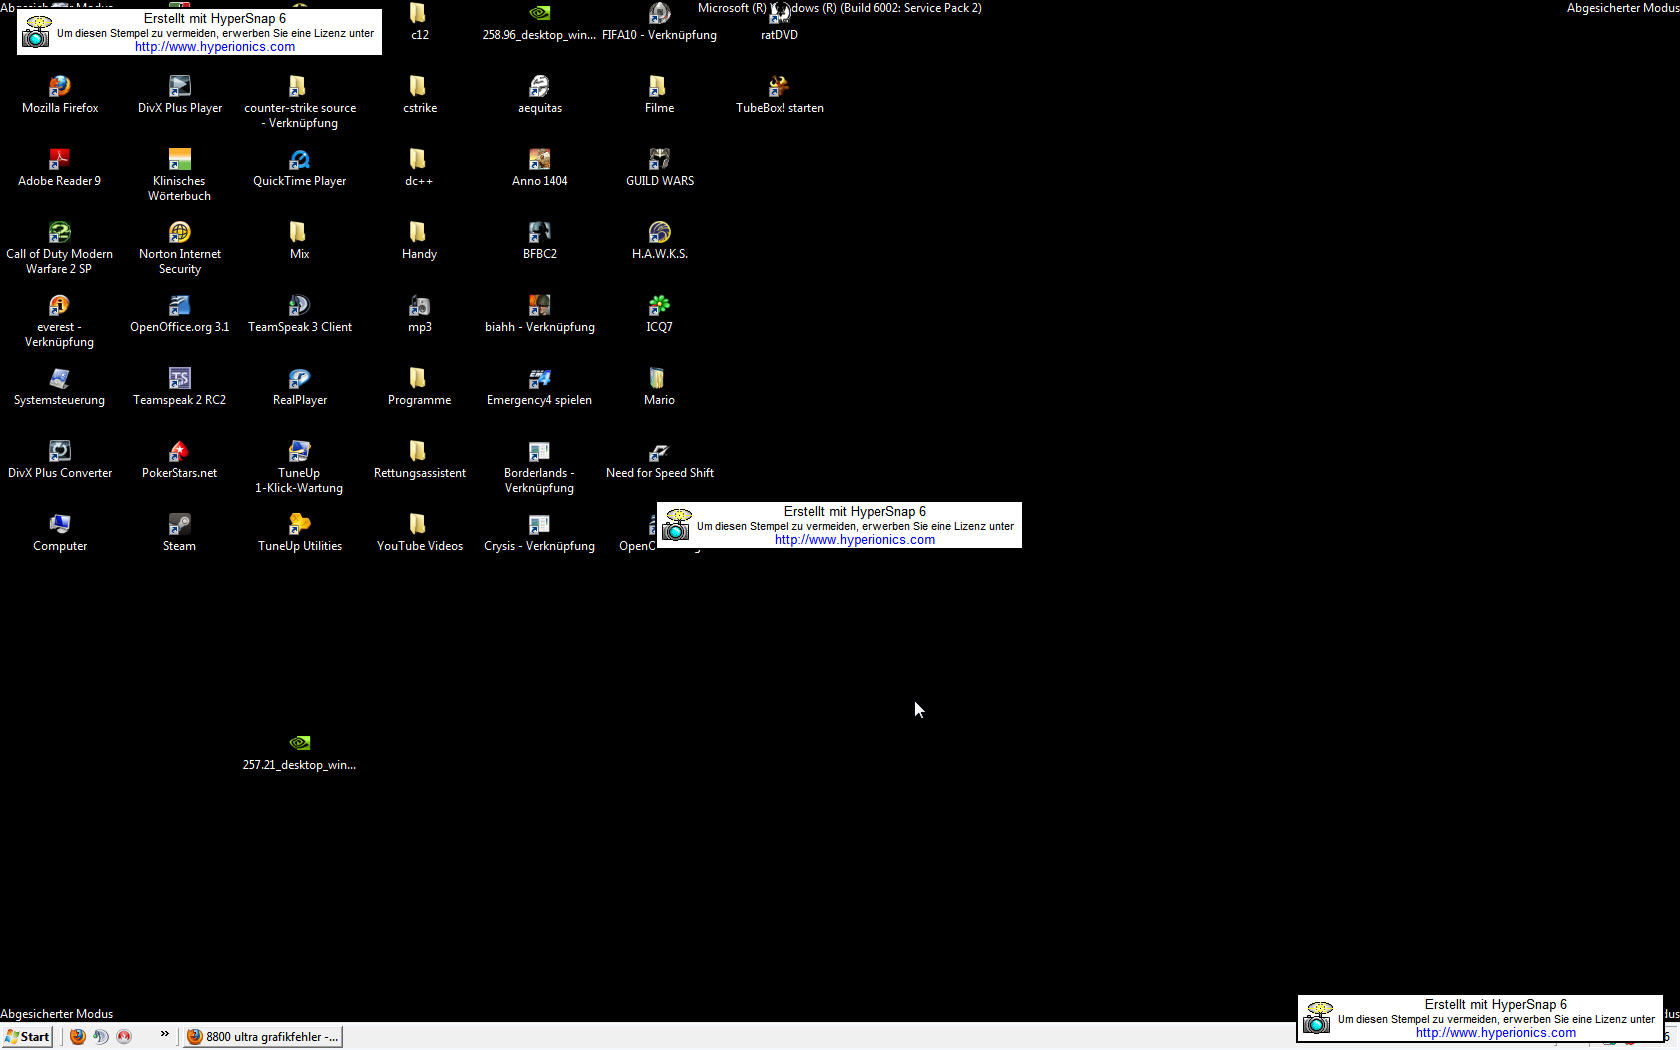Click the Start button
The width and height of the screenshot is (1680, 1050).
click(27, 1037)
